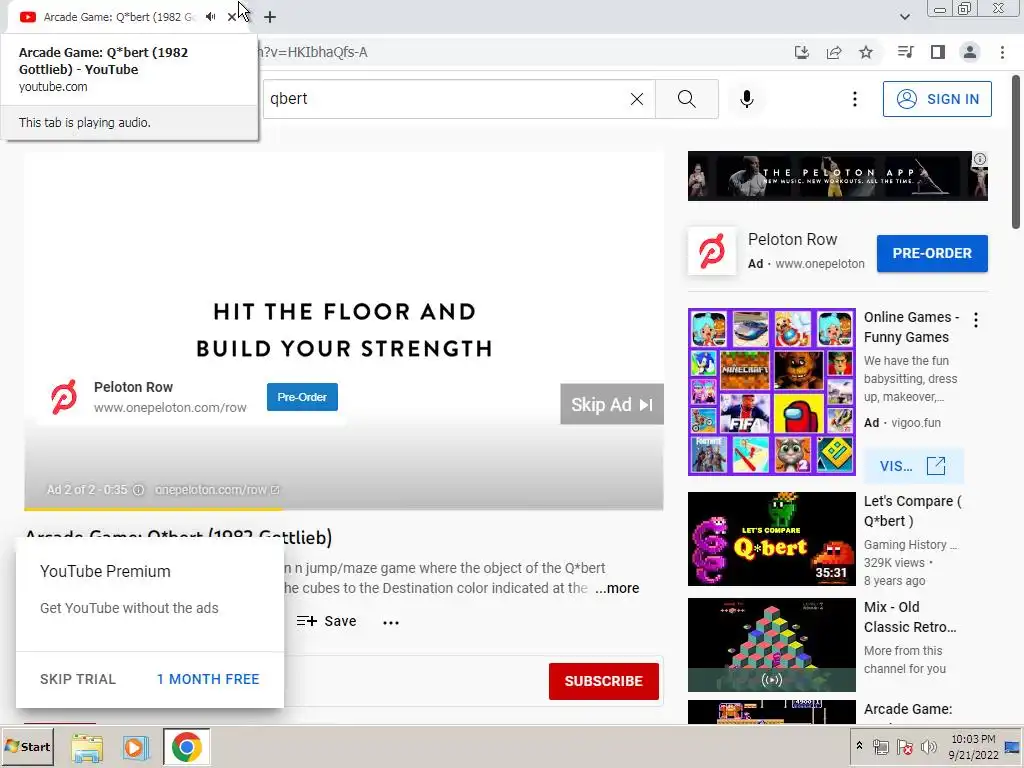
Task: Mute the tab using the speaker icon
Action: [210, 17]
